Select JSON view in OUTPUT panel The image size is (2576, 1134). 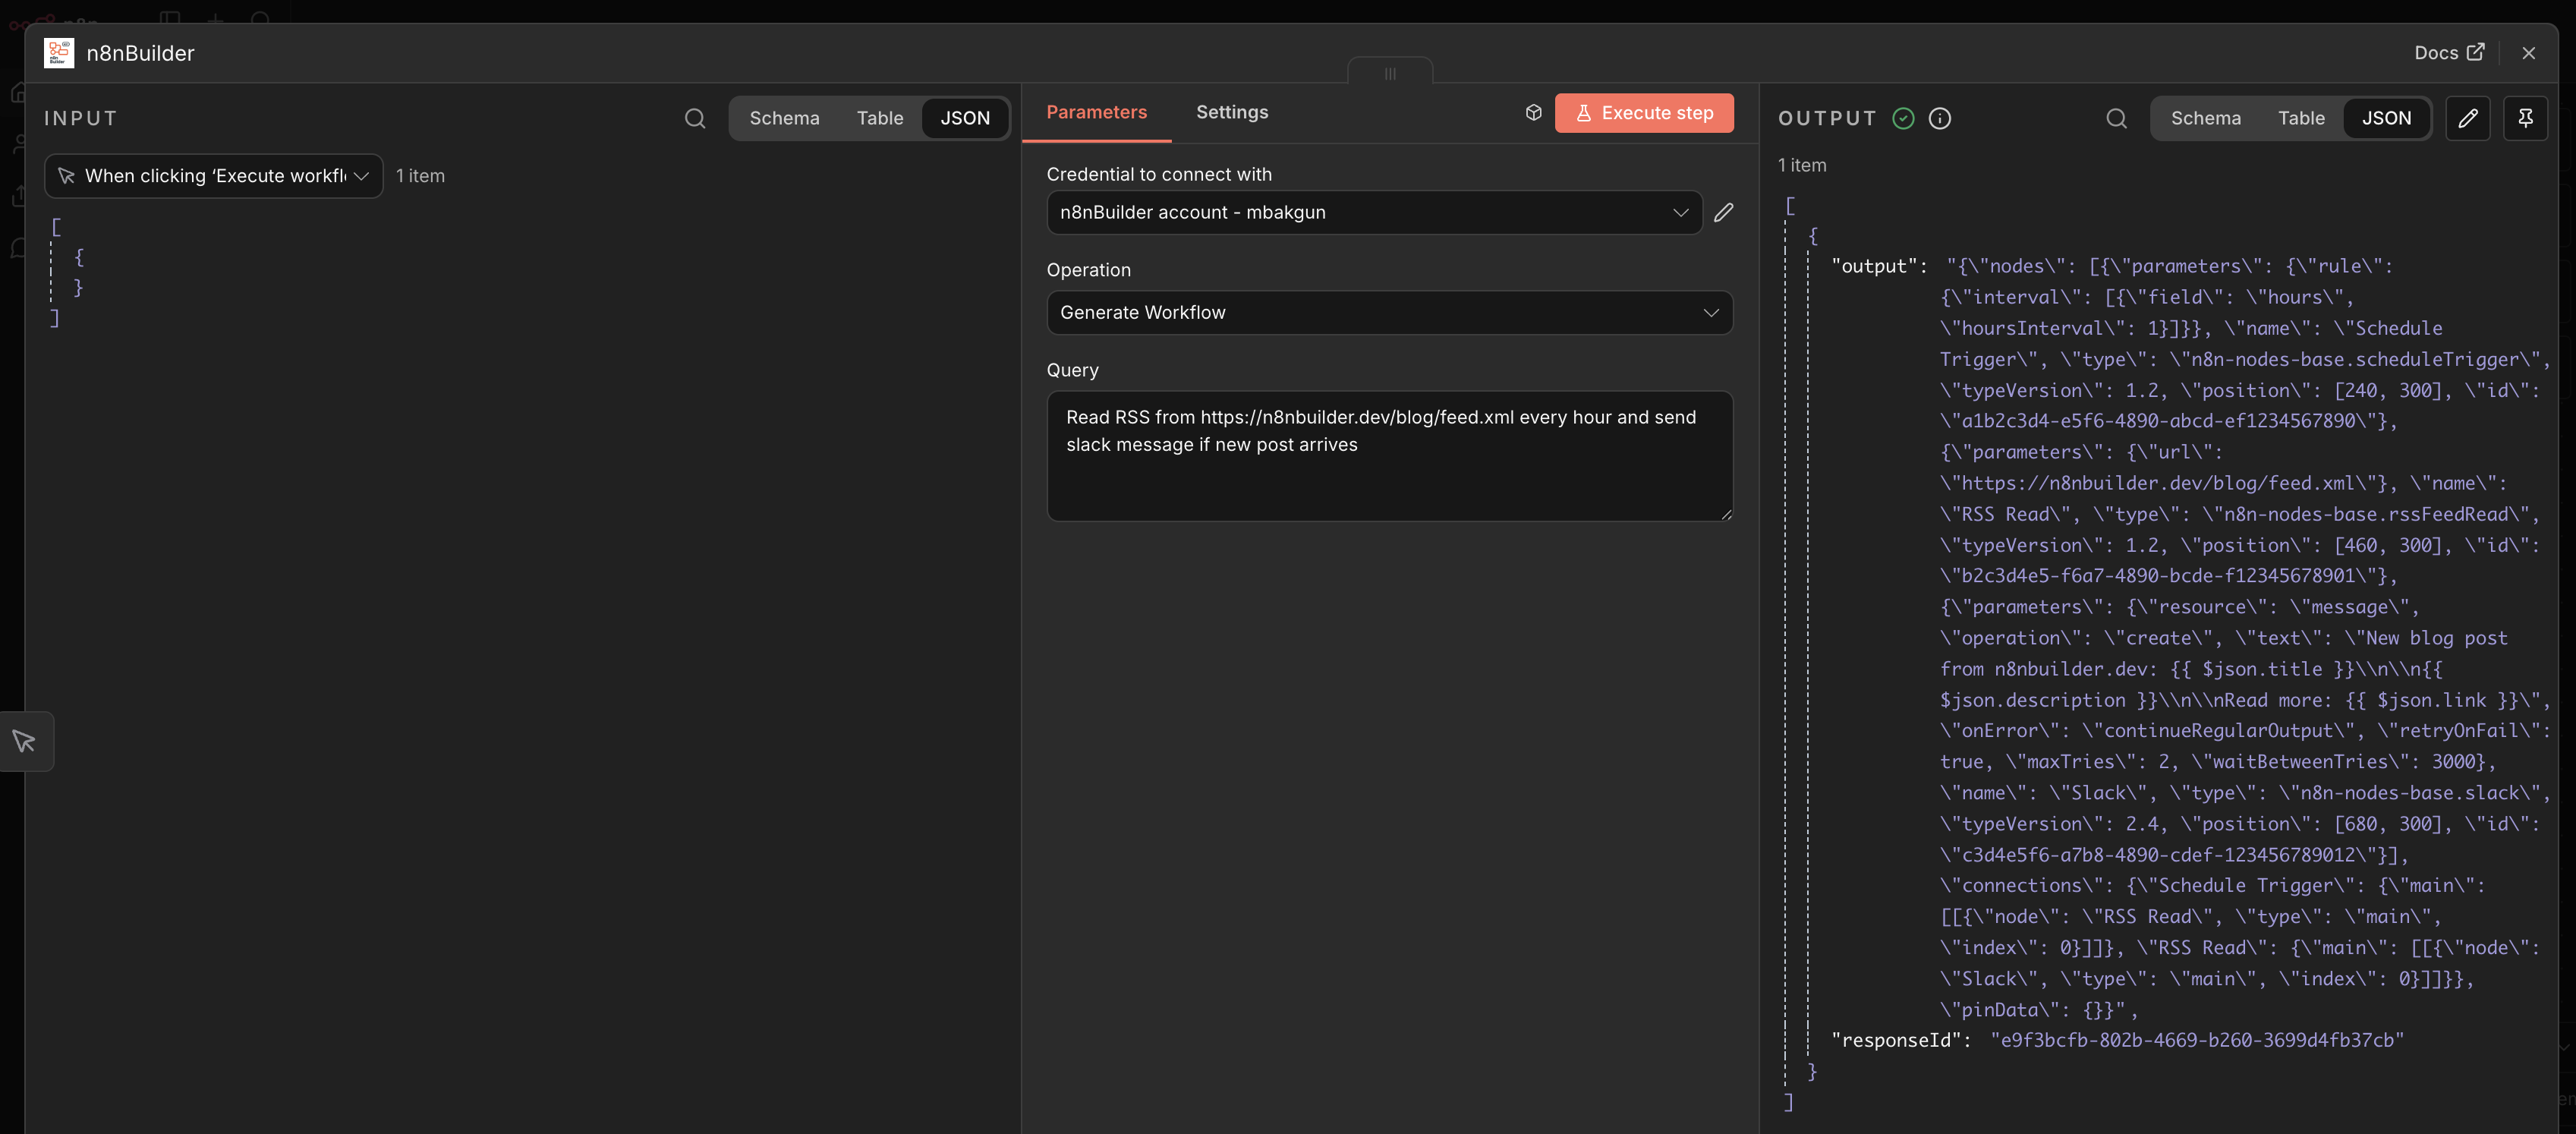[x=2386, y=118]
